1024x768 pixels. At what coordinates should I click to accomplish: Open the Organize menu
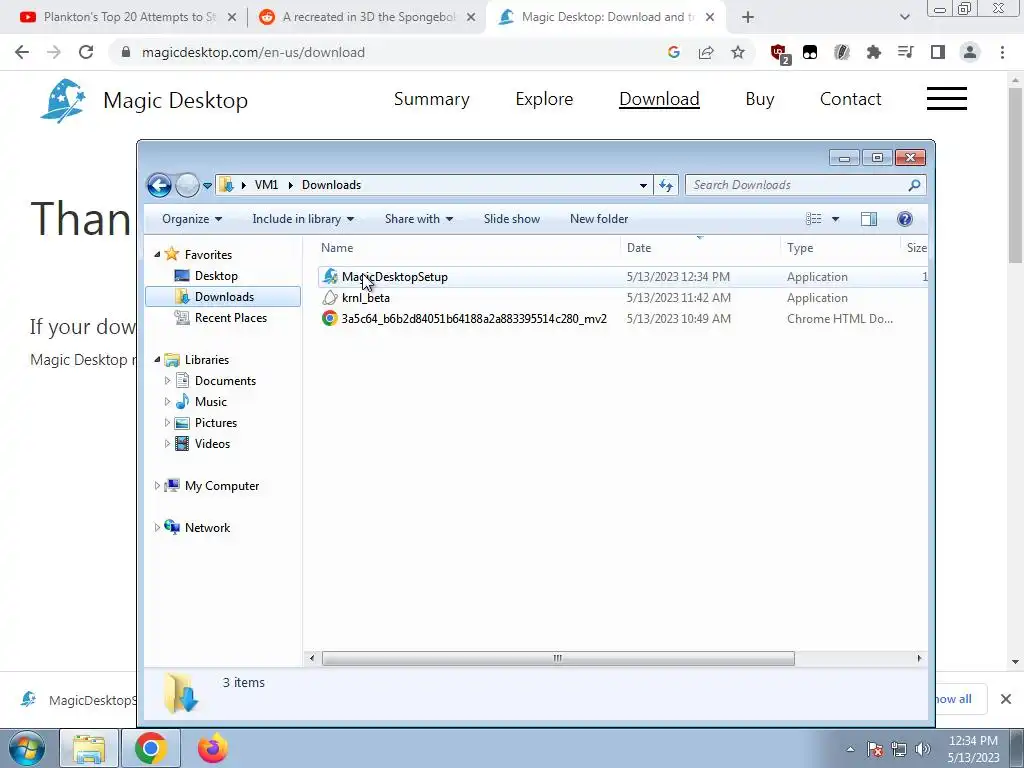coord(192,219)
